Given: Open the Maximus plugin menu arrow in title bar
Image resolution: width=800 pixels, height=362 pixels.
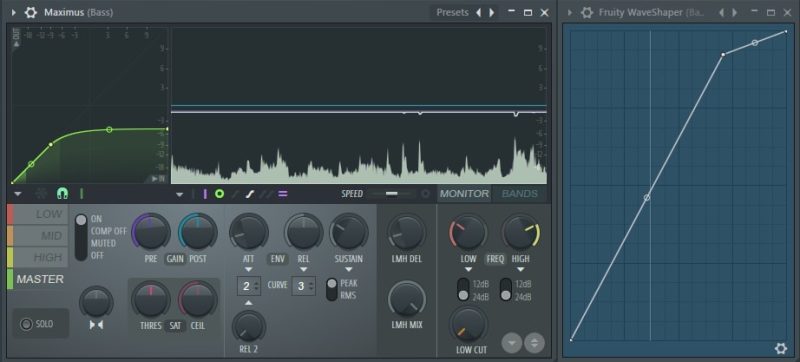Looking at the screenshot, I should click(x=14, y=12).
